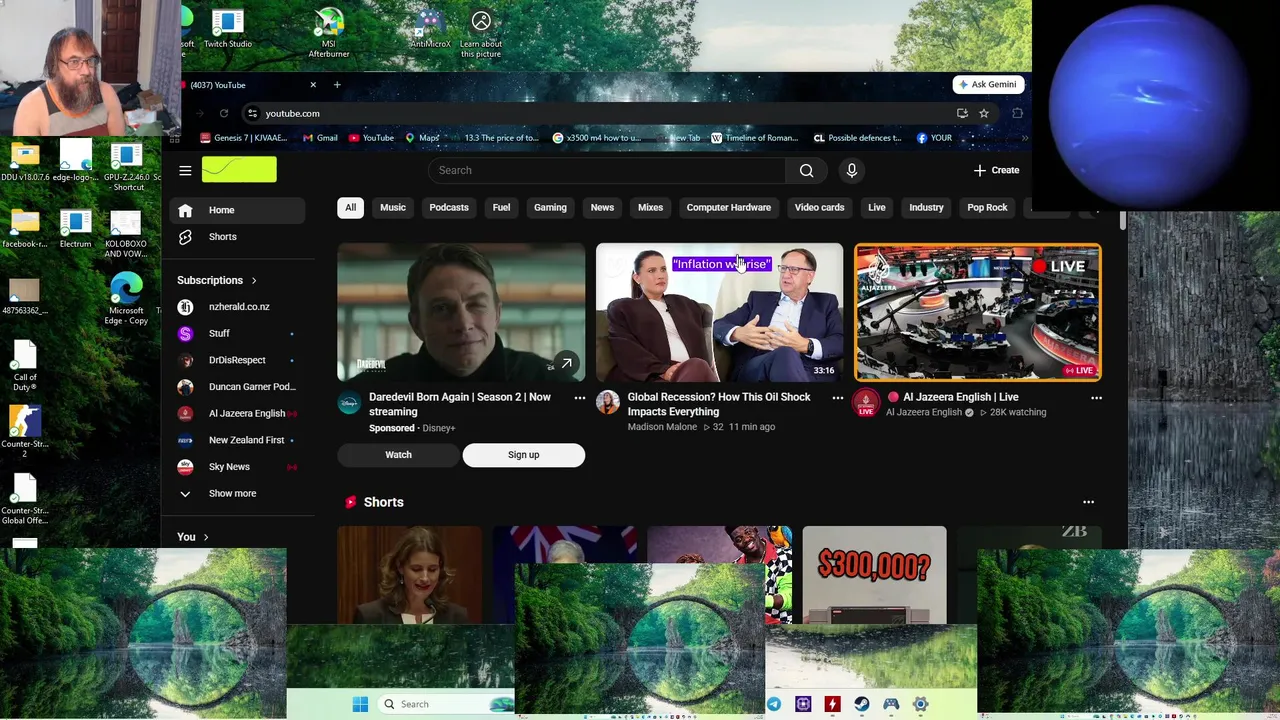Show hidden bookmarks via overflow chevron
The width and height of the screenshot is (1280, 720).
[x=1024, y=138]
